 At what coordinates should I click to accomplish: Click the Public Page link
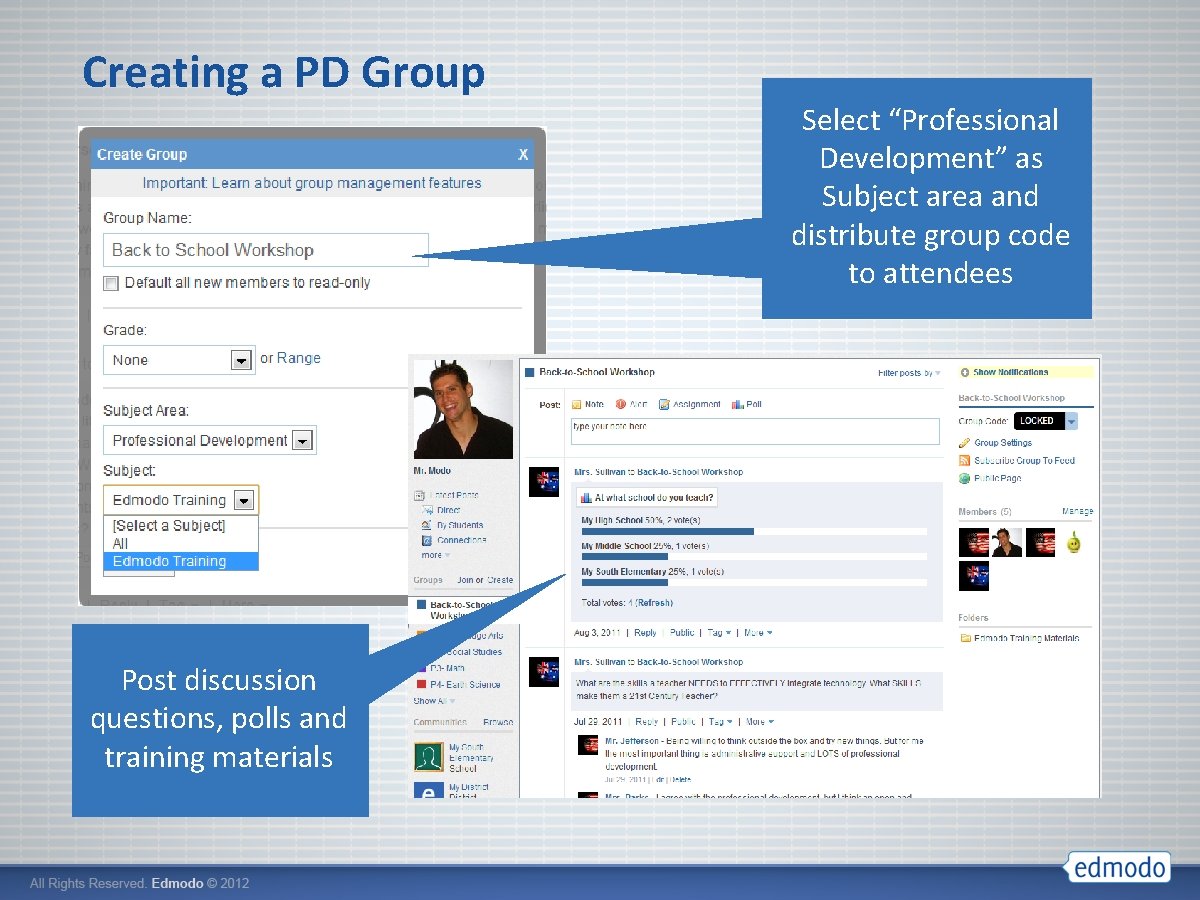click(x=997, y=479)
